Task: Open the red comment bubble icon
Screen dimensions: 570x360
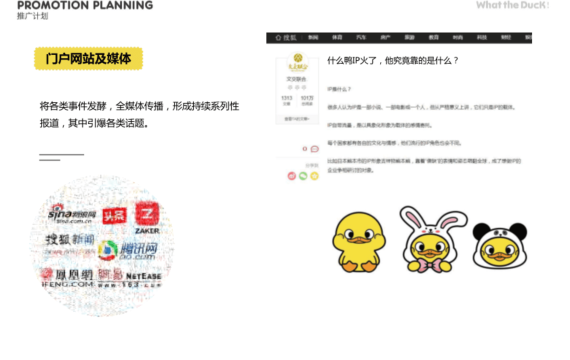Action: [315, 149]
